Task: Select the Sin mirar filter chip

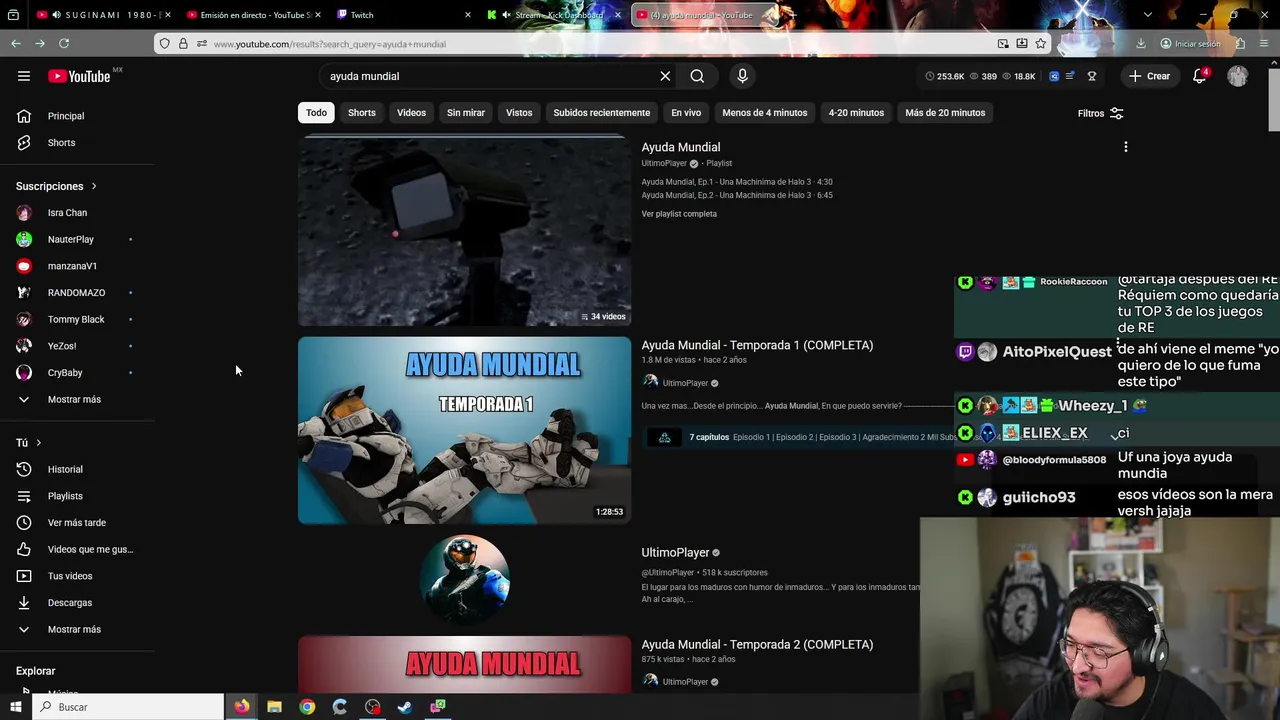Action: pyautogui.click(x=466, y=113)
